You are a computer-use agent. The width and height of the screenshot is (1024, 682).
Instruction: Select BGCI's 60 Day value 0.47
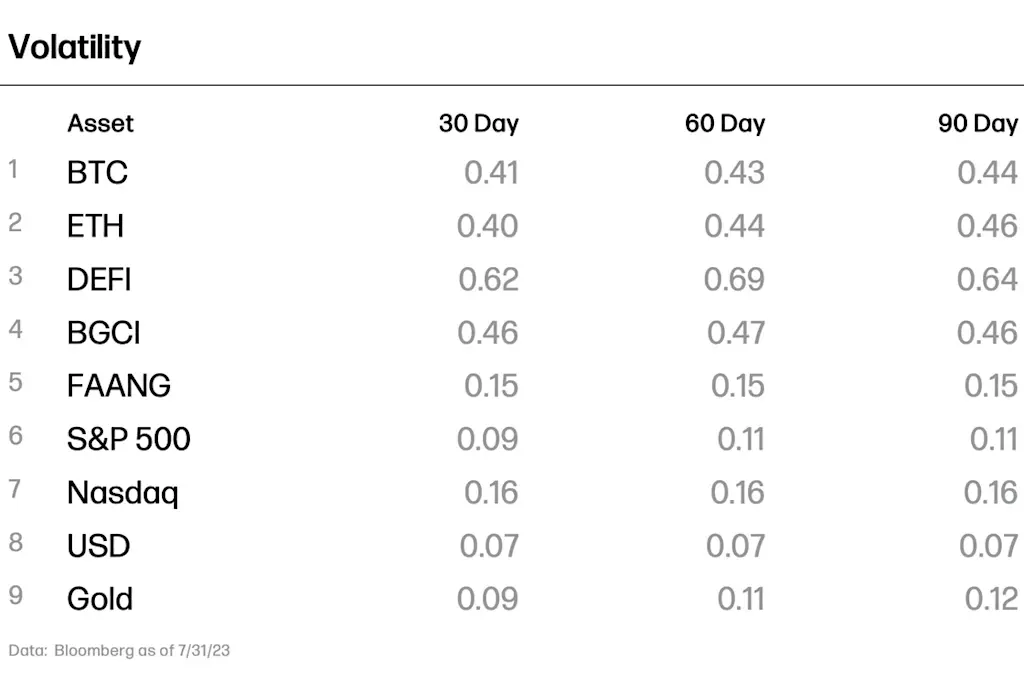pos(736,333)
